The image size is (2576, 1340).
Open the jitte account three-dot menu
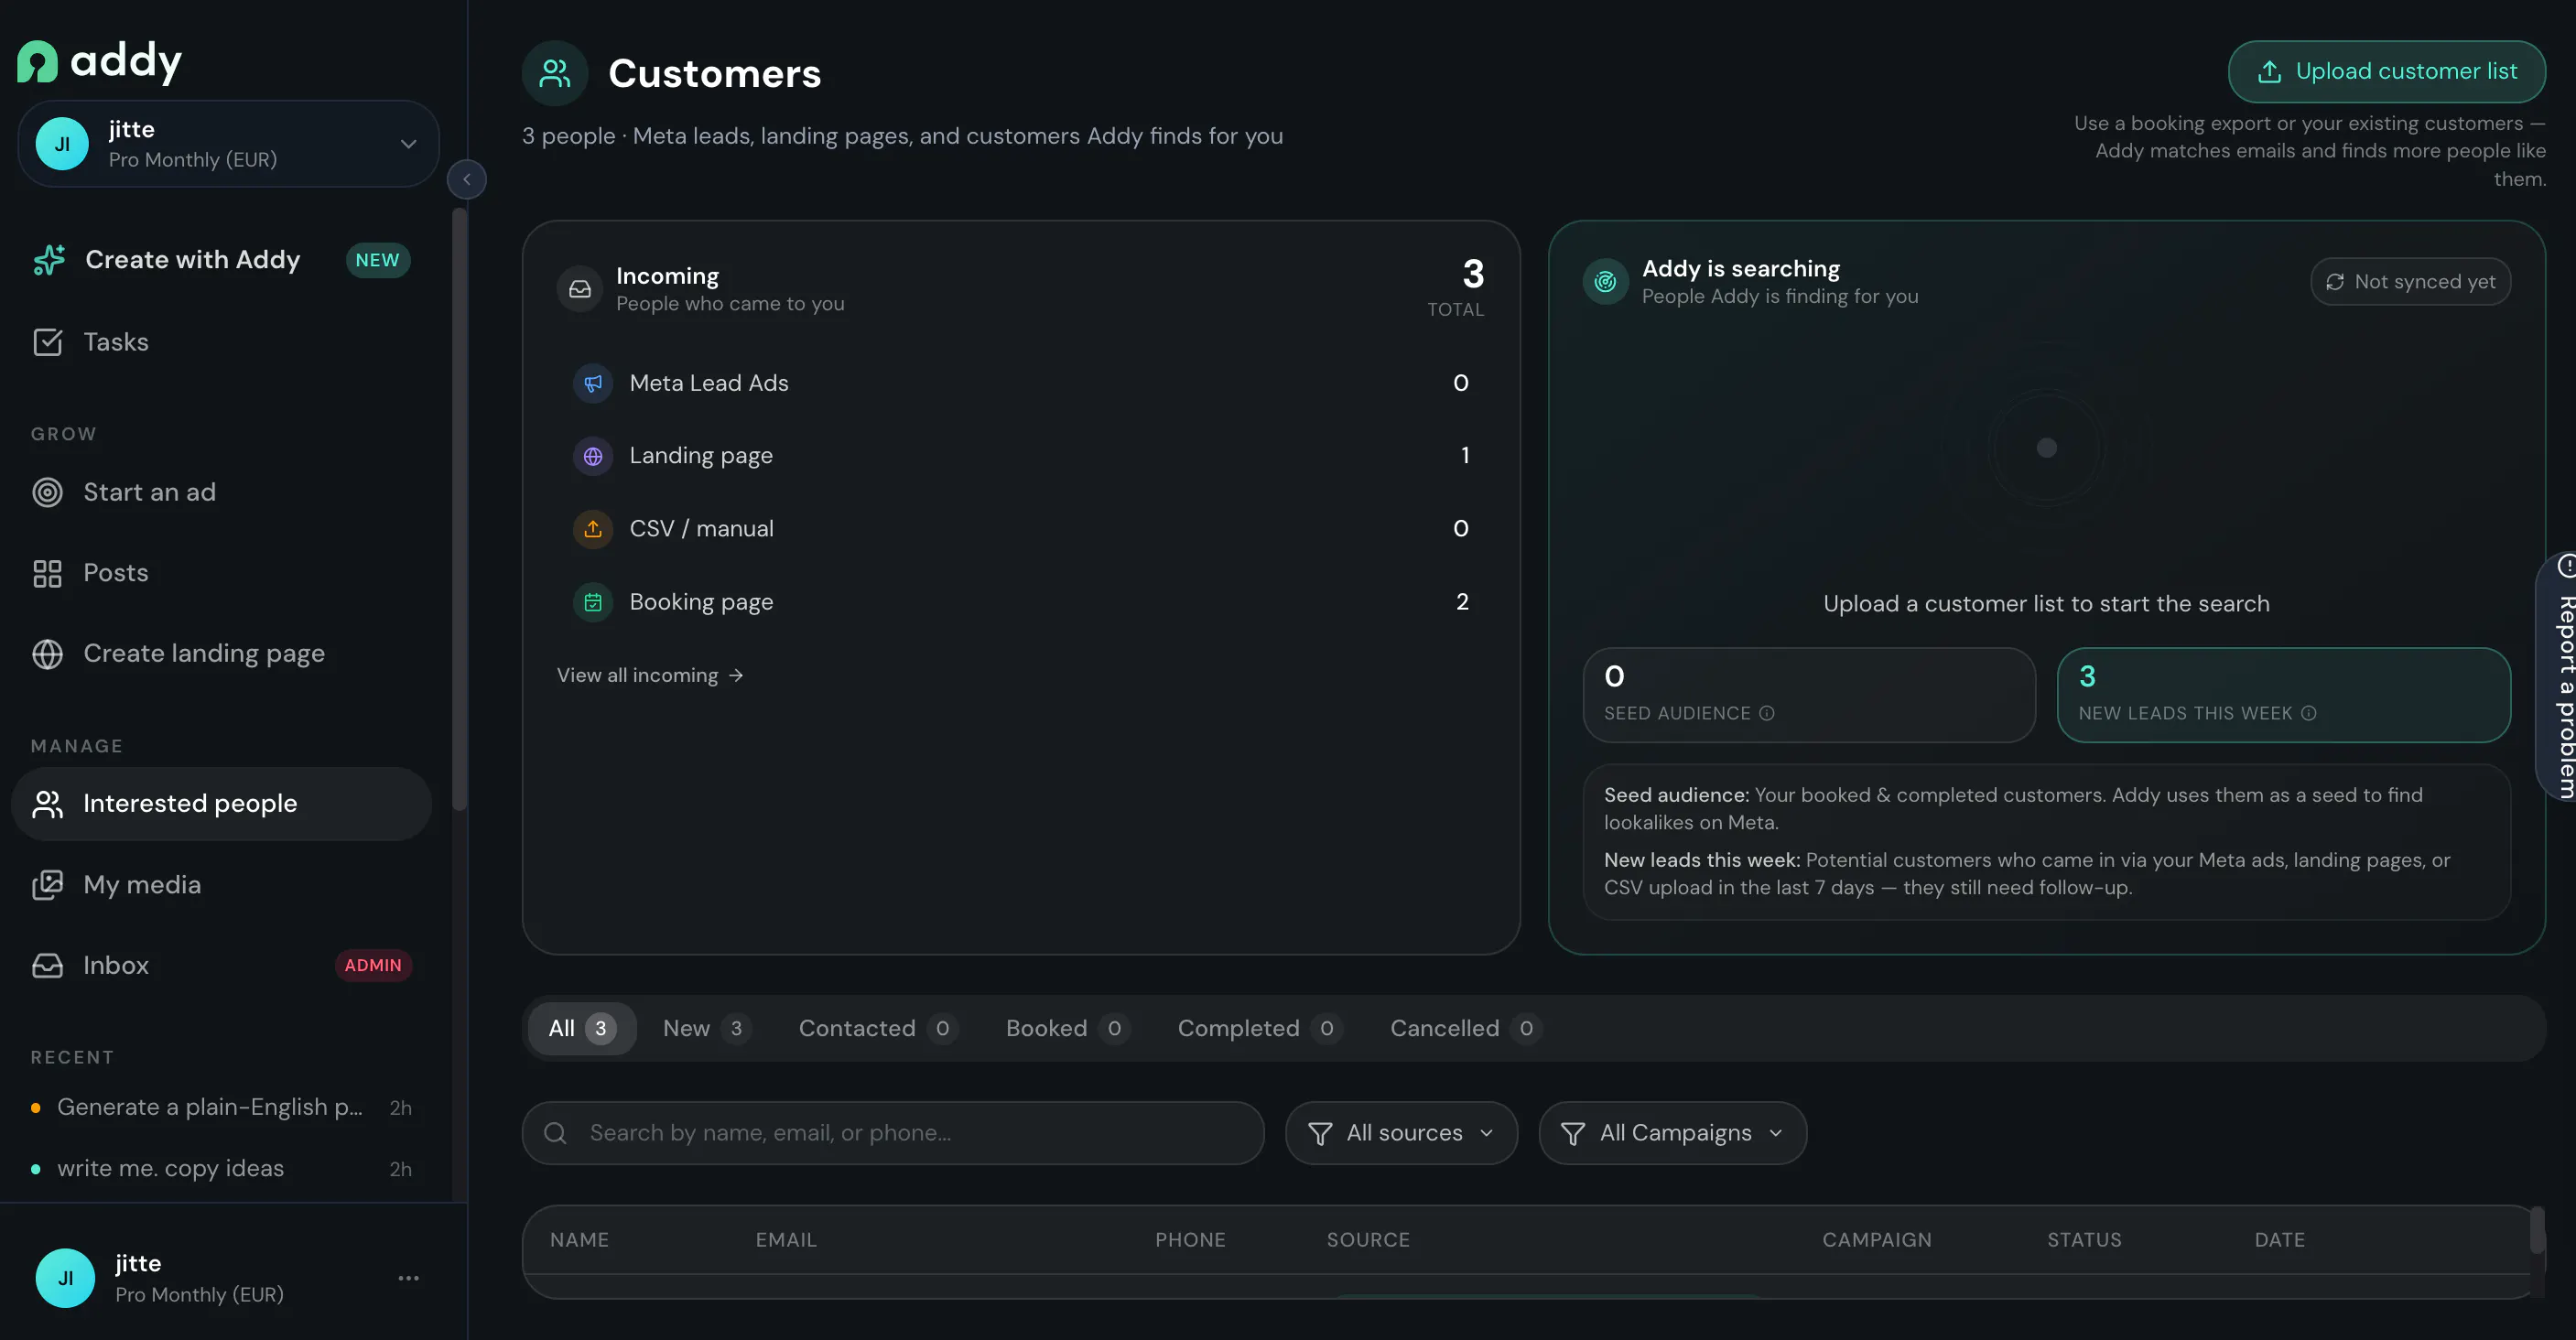click(x=409, y=1278)
